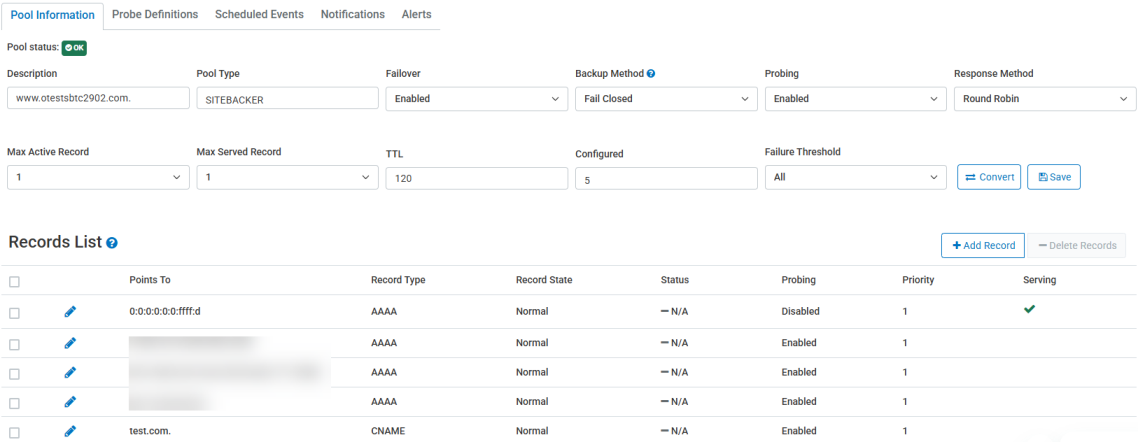
Task: Open the Scheduled Events tab
Action: coord(259,15)
